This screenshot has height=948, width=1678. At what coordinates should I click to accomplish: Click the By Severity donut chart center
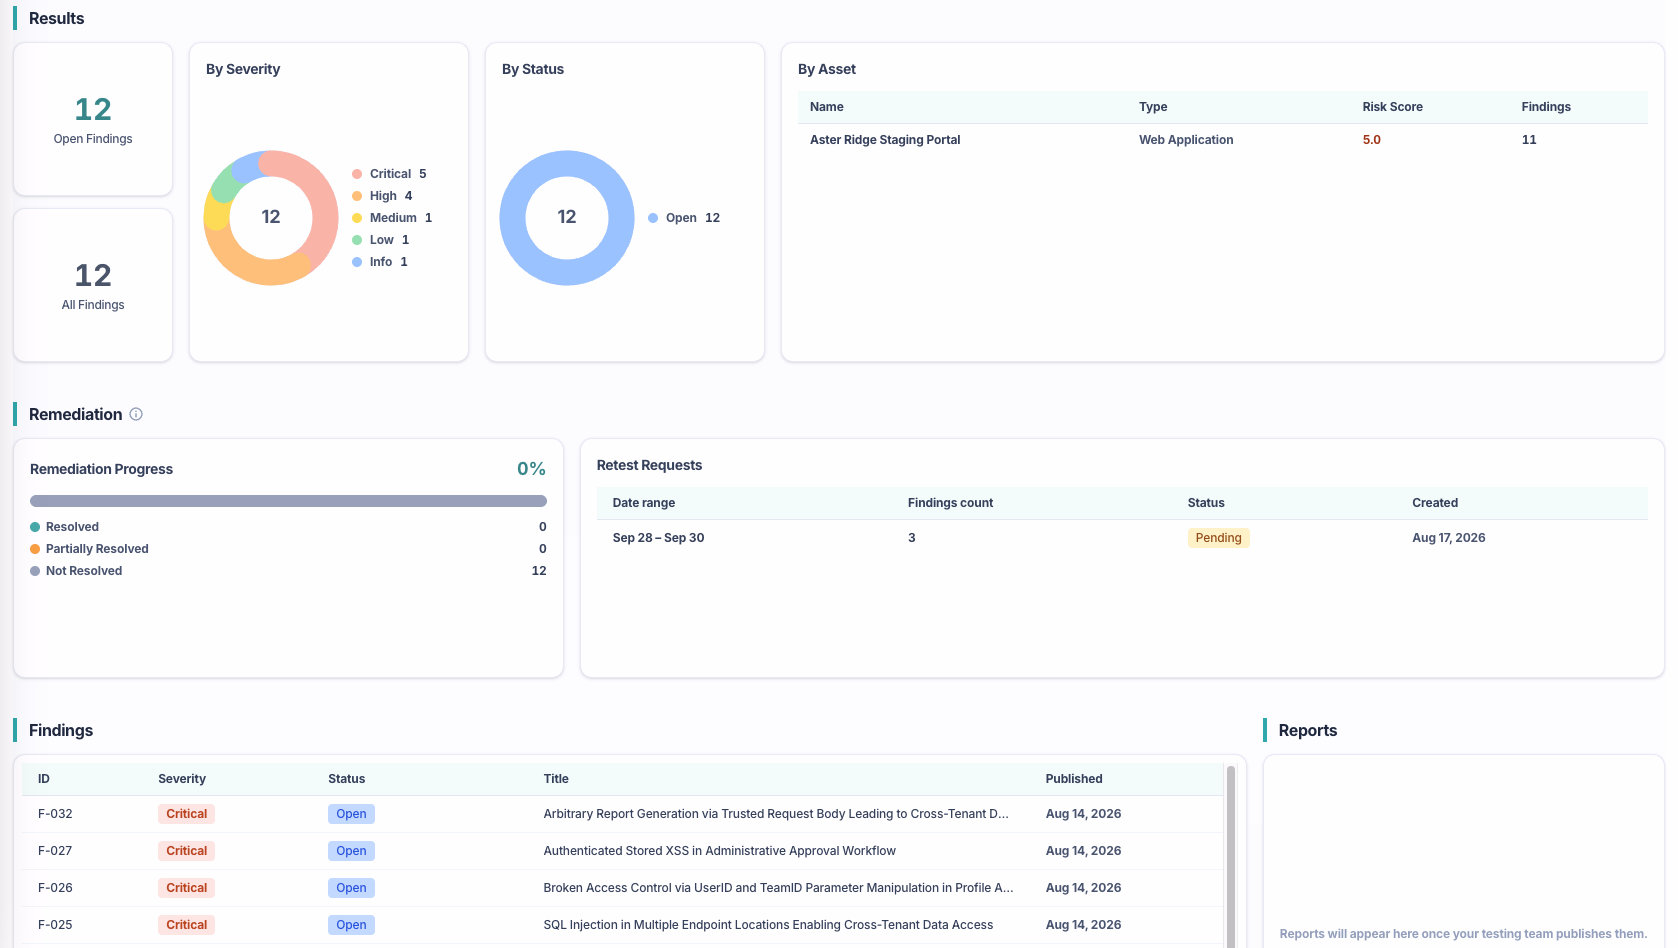(x=271, y=217)
